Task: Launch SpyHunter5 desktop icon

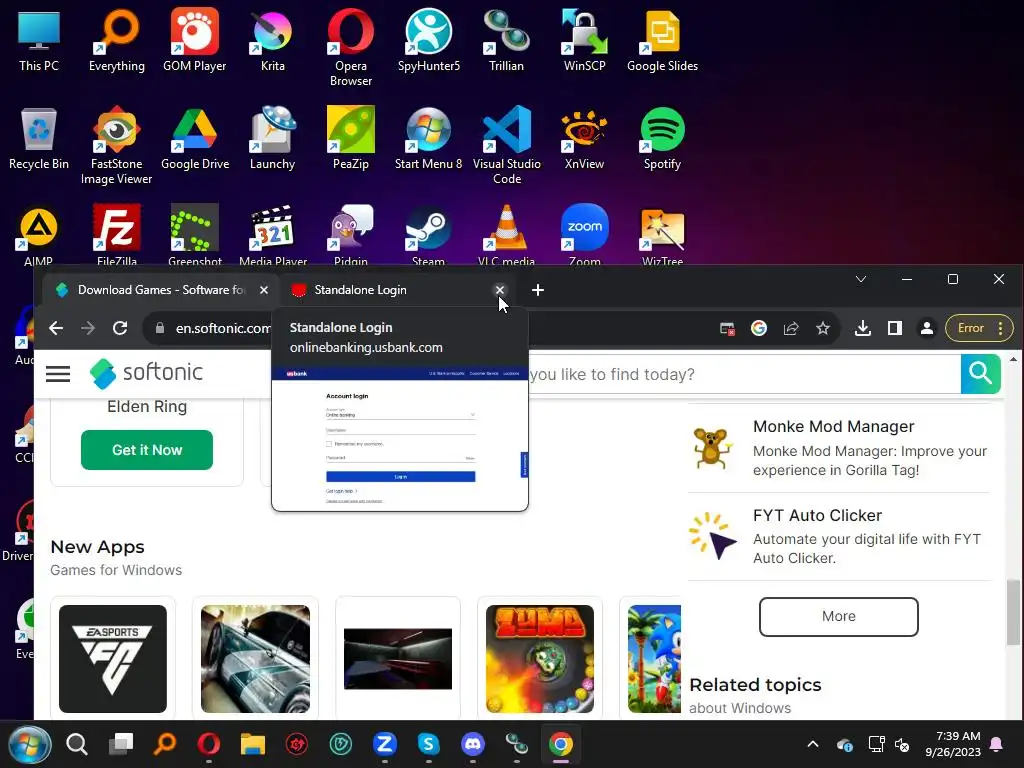Action: pos(428,40)
